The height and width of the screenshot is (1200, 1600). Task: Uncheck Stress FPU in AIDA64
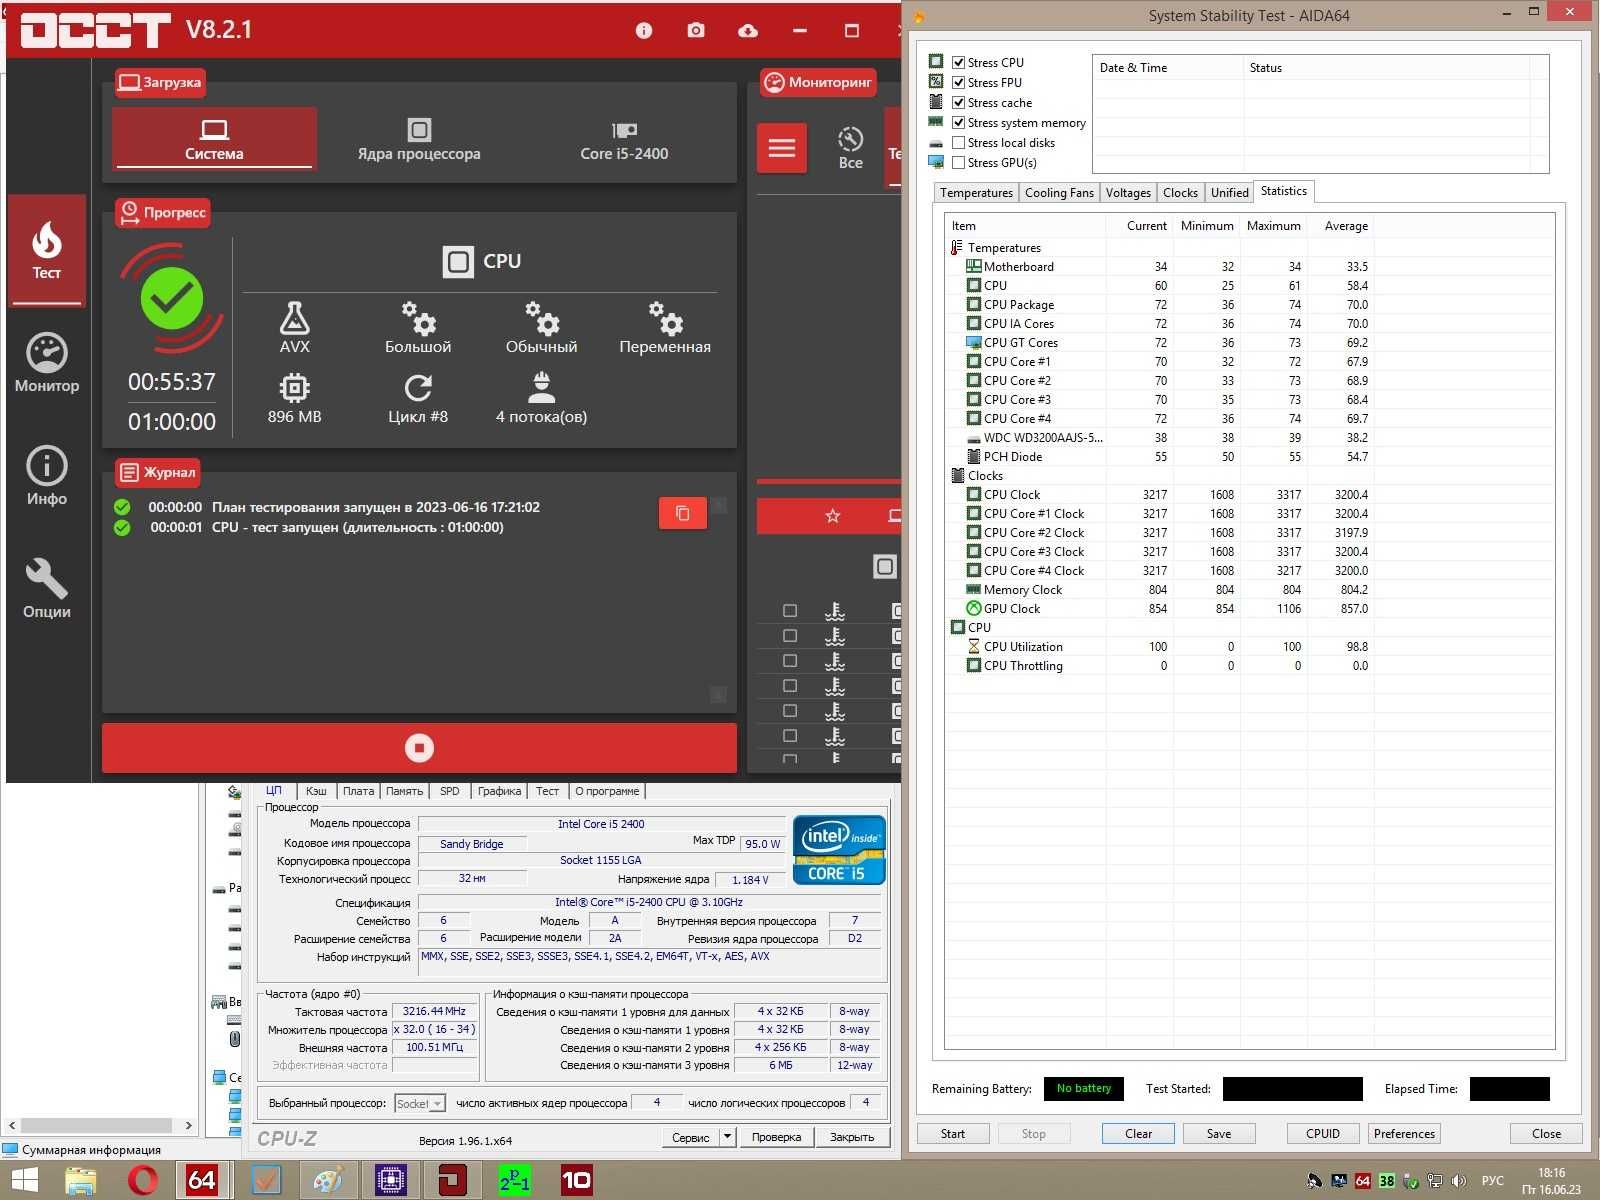pos(958,82)
